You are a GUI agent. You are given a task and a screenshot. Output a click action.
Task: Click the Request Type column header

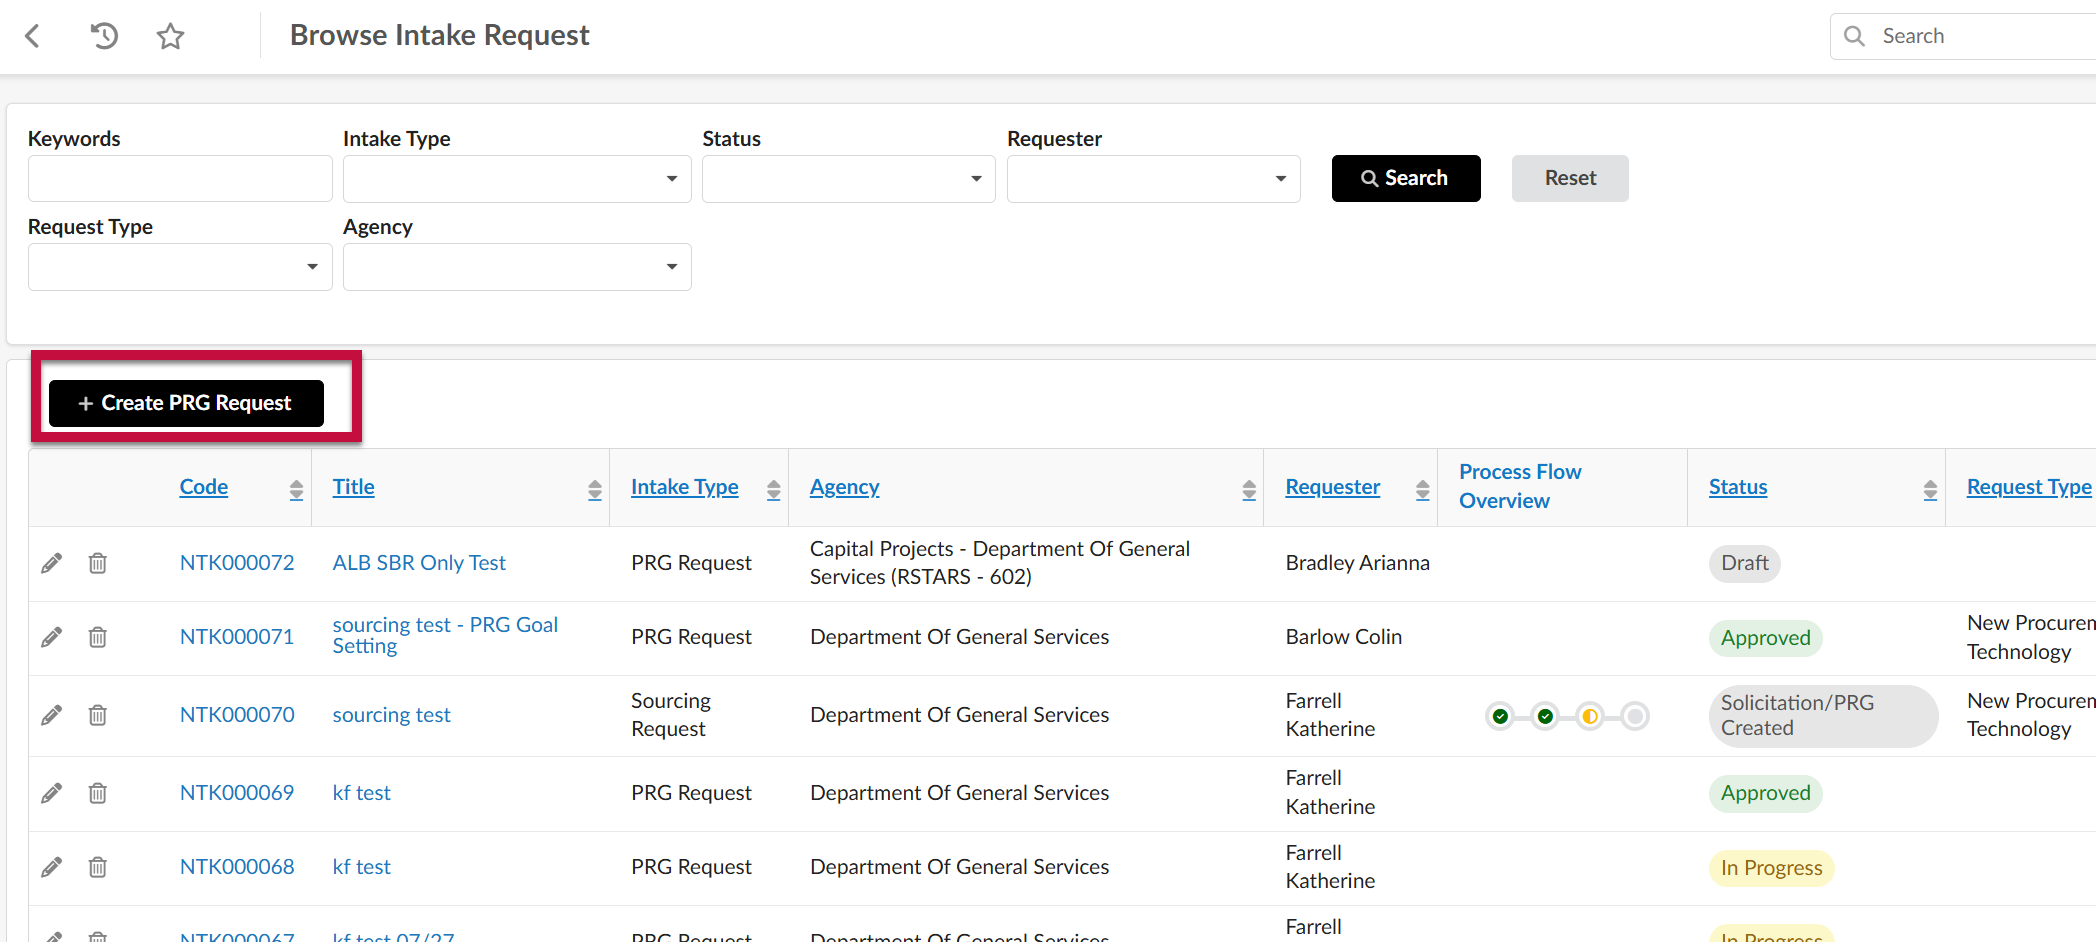2029,487
